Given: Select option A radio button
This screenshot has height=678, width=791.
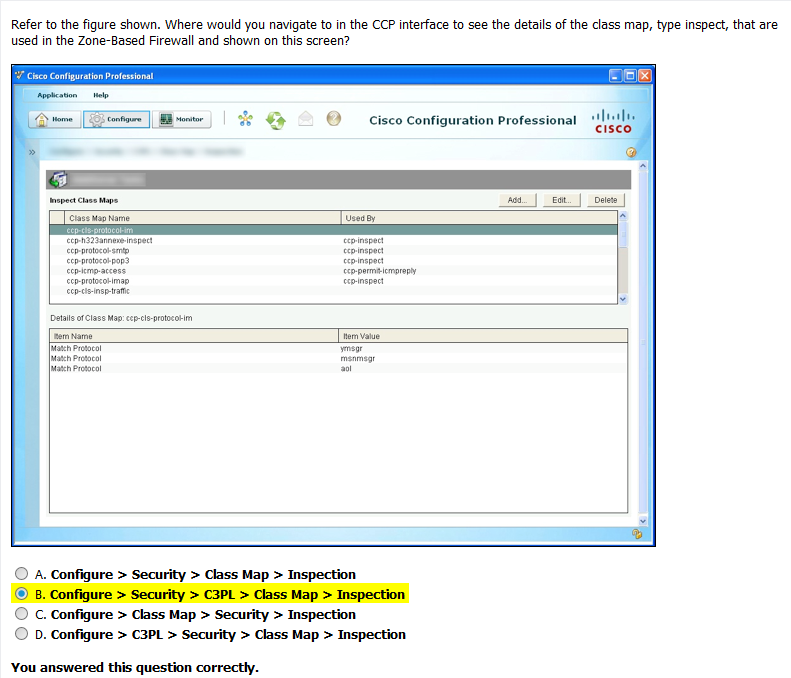Looking at the screenshot, I should click(x=21, y=574).
